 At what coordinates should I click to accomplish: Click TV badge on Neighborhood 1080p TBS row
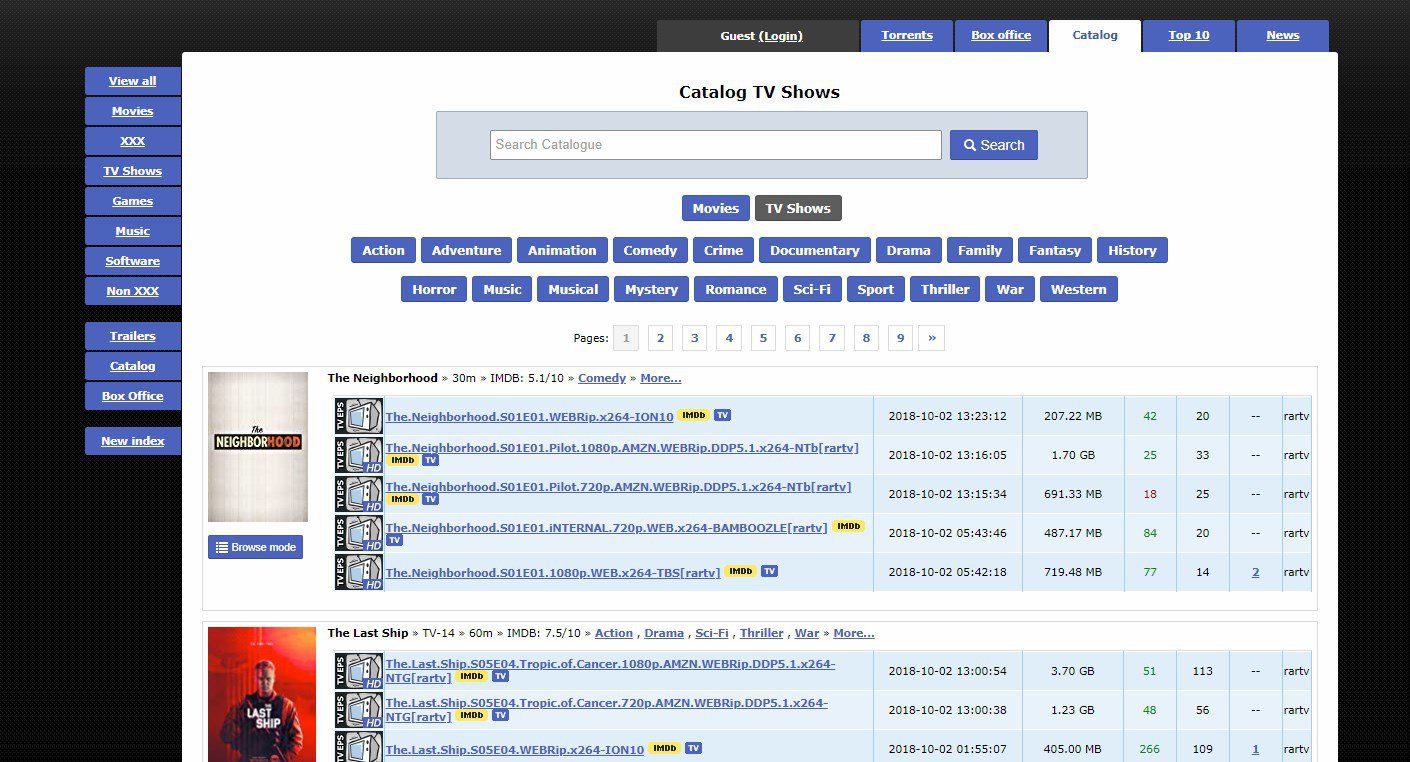click(x=769, y=571)
